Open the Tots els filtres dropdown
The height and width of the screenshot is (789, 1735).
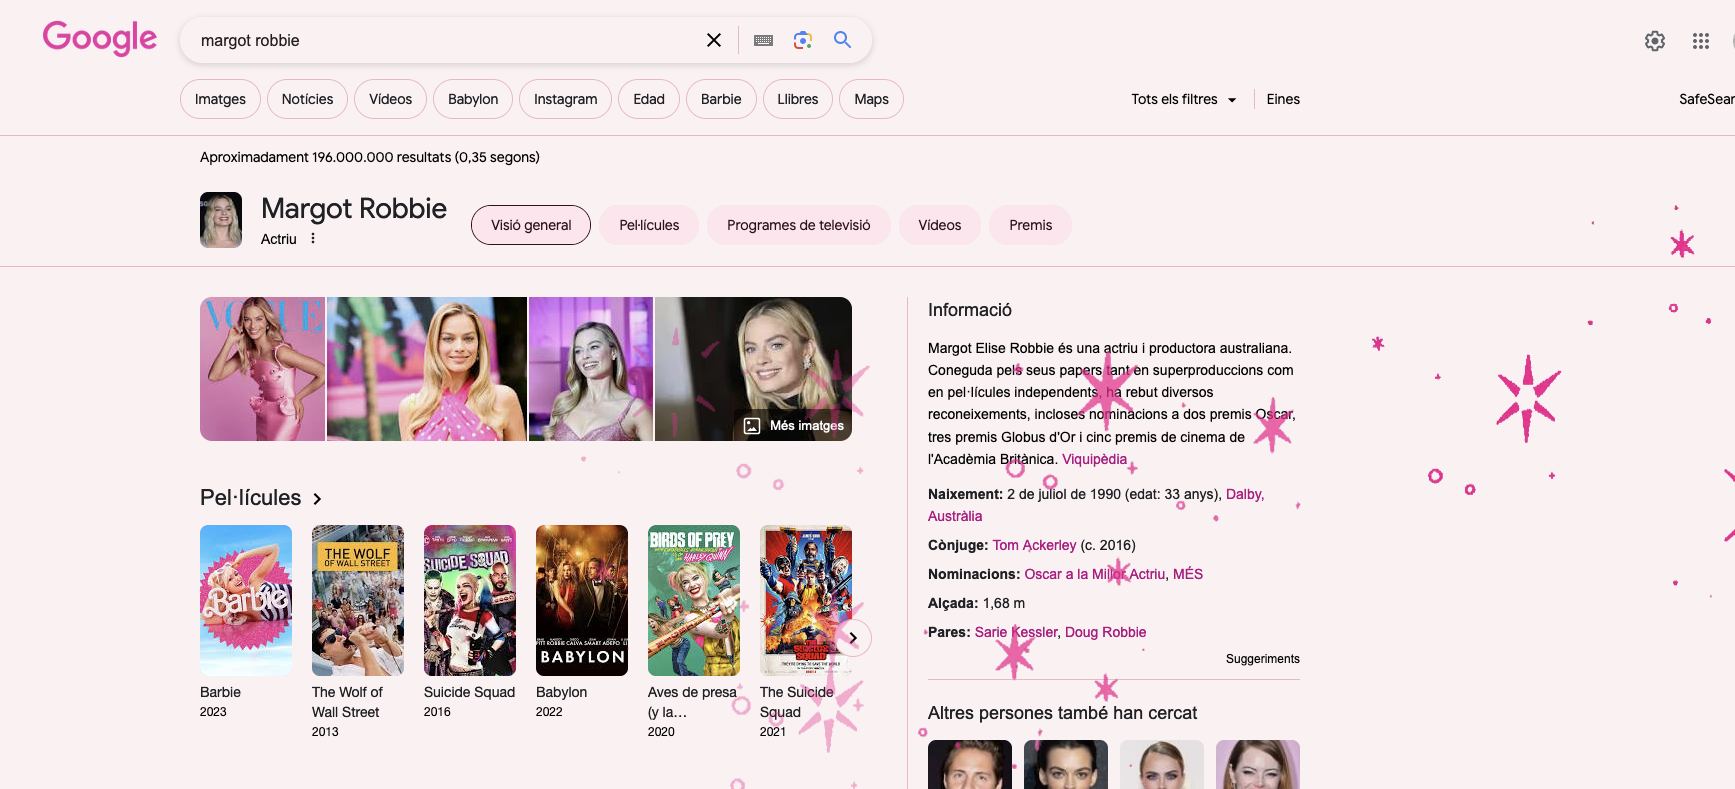1184,99
